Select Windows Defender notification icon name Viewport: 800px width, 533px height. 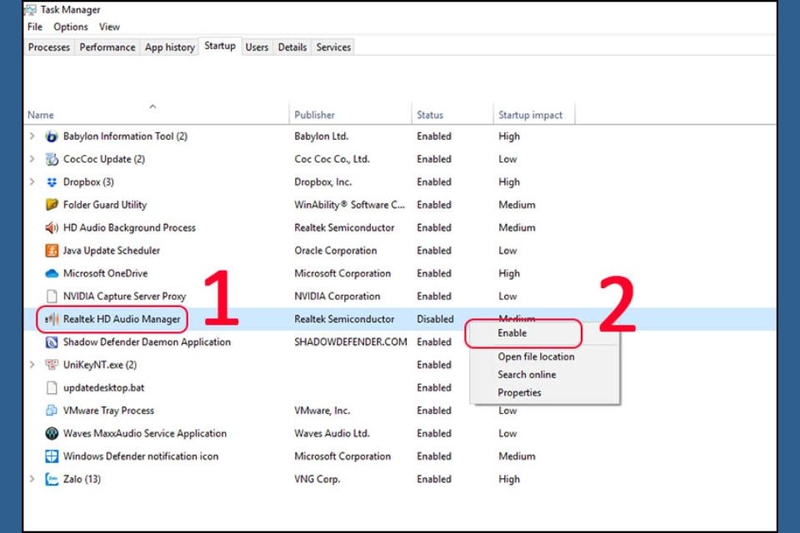click(x=141, y=456)
